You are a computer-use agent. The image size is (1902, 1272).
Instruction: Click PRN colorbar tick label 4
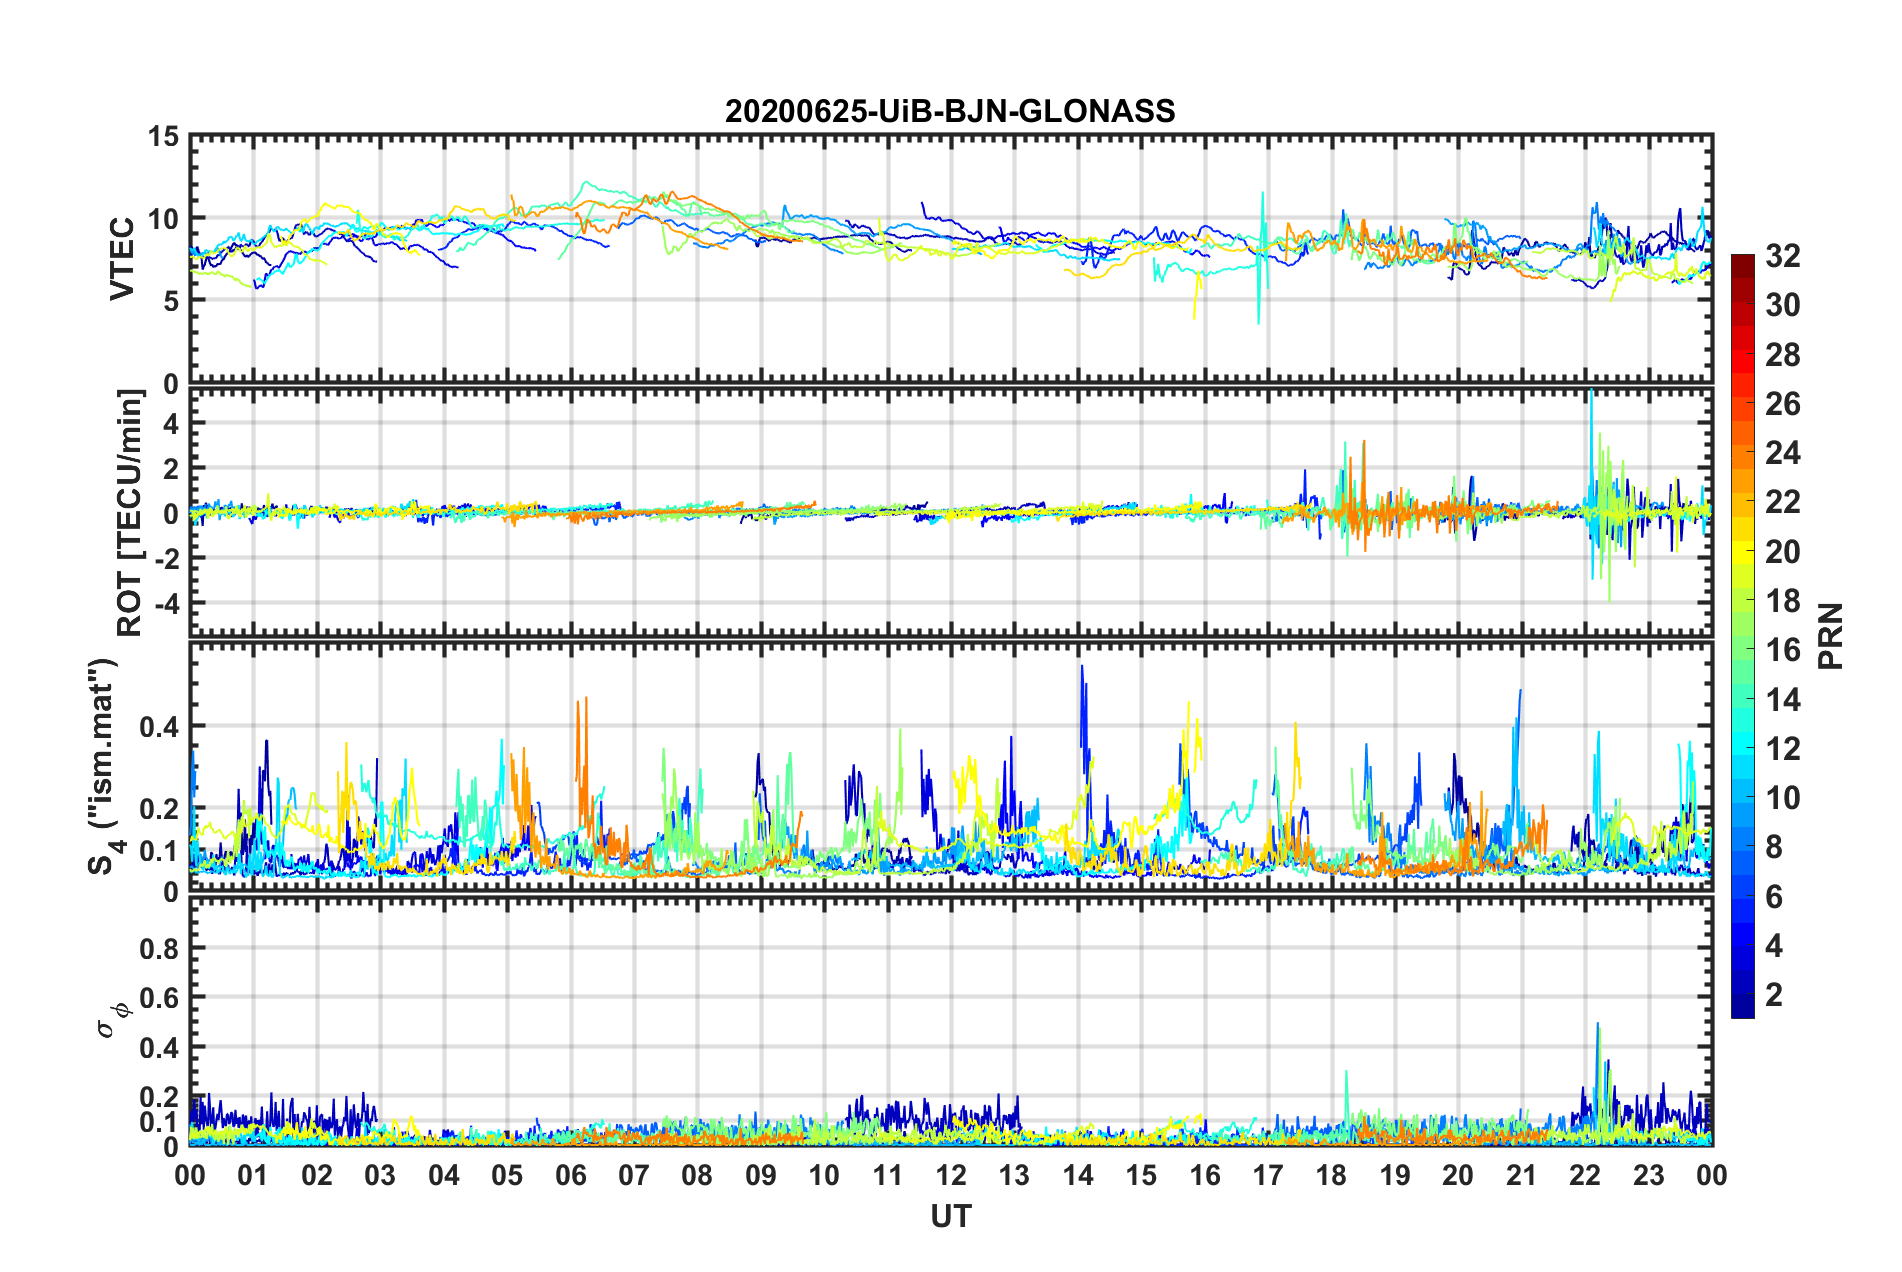click(1774, 946)
